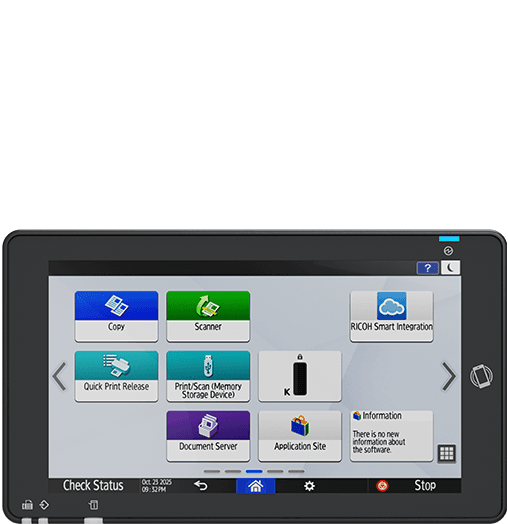
Task: Open application list grid icon
Action: pyautogui.click(x=447, y=453)
